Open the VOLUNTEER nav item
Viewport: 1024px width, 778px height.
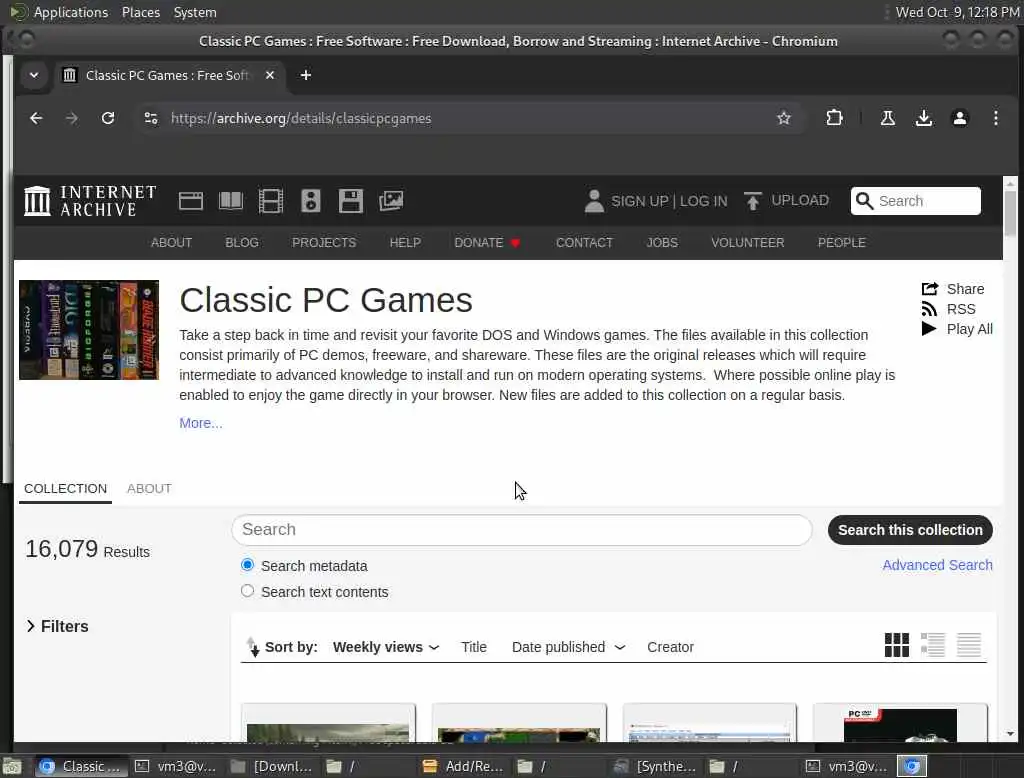(748, 242)
